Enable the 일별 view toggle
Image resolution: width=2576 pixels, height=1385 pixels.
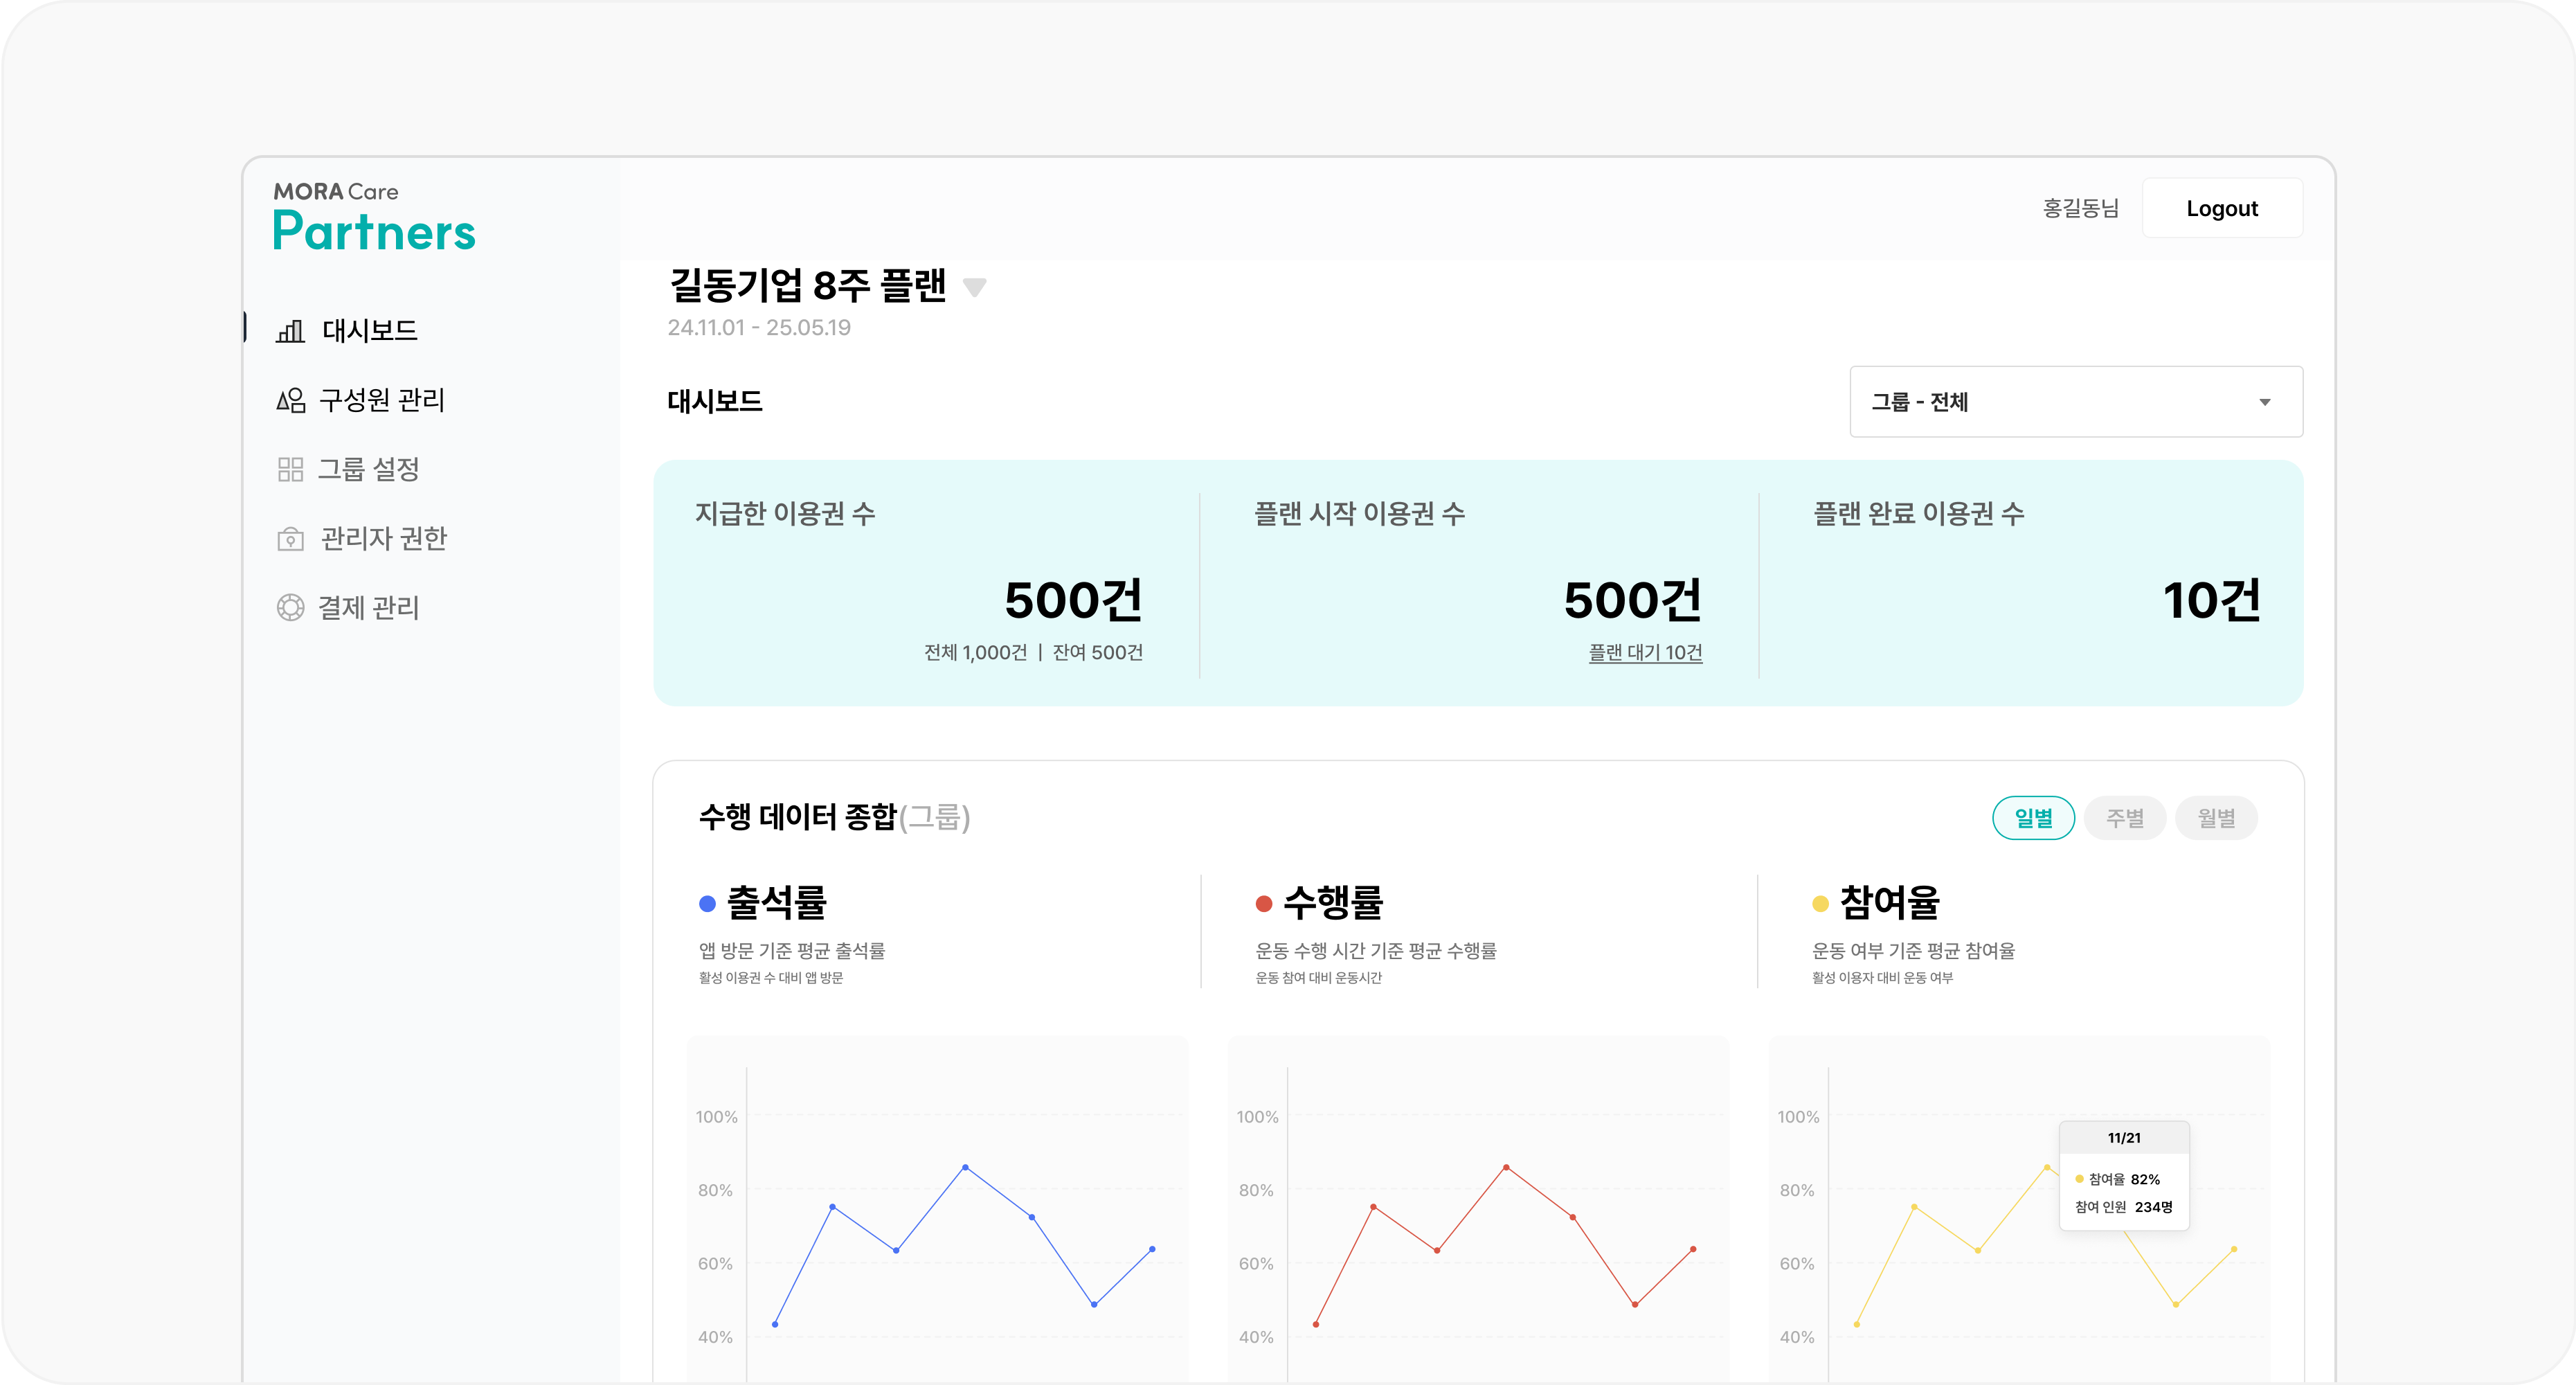(2035, 818)
